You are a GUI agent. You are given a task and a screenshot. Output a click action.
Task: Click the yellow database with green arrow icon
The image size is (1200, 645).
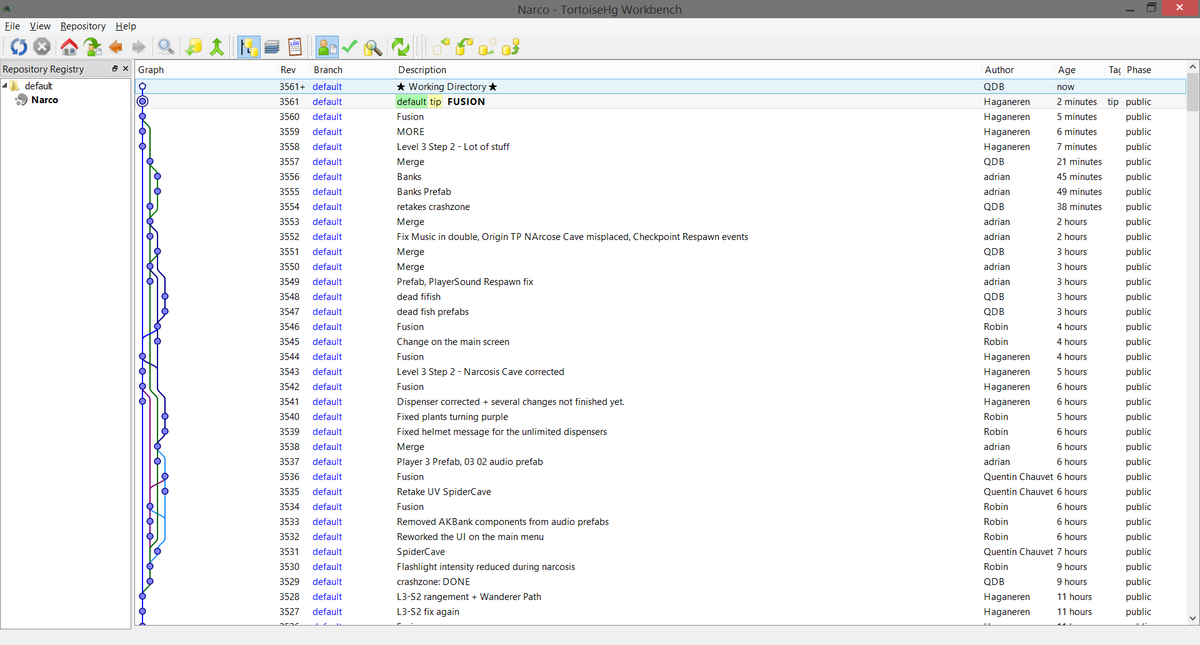pos(194,47)
